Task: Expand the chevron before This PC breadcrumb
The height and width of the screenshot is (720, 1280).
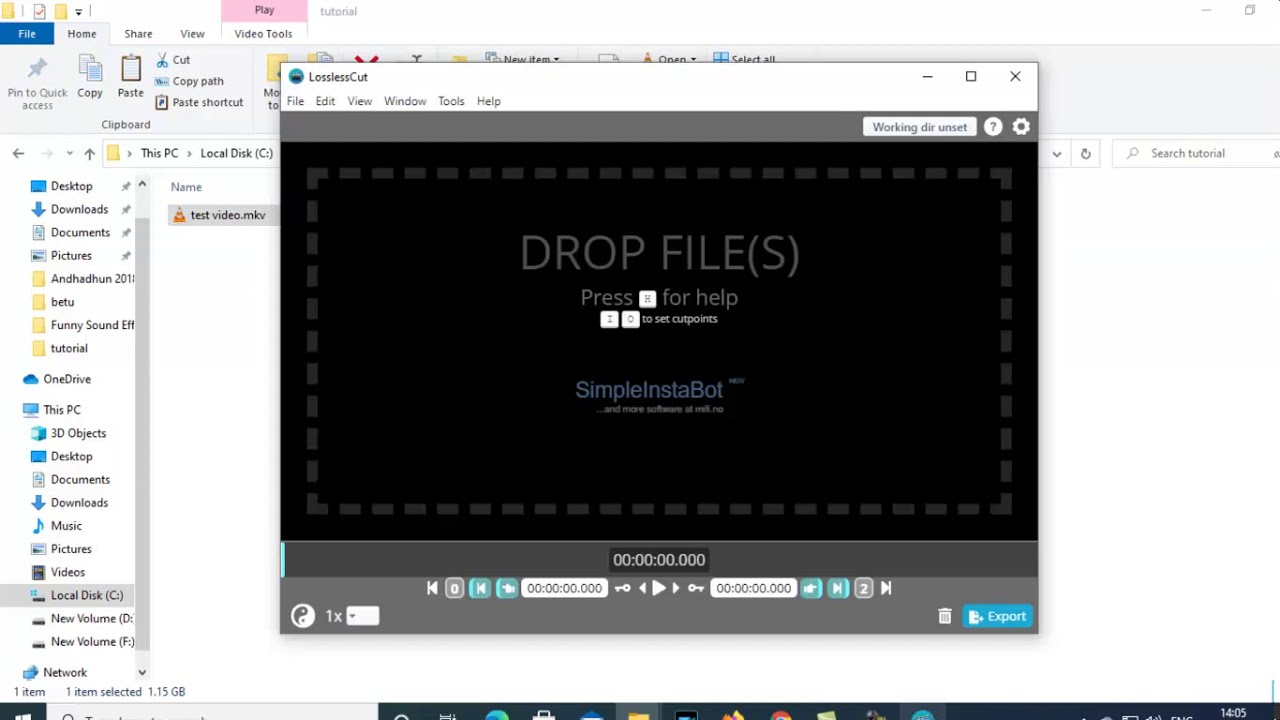Action: 129,153
